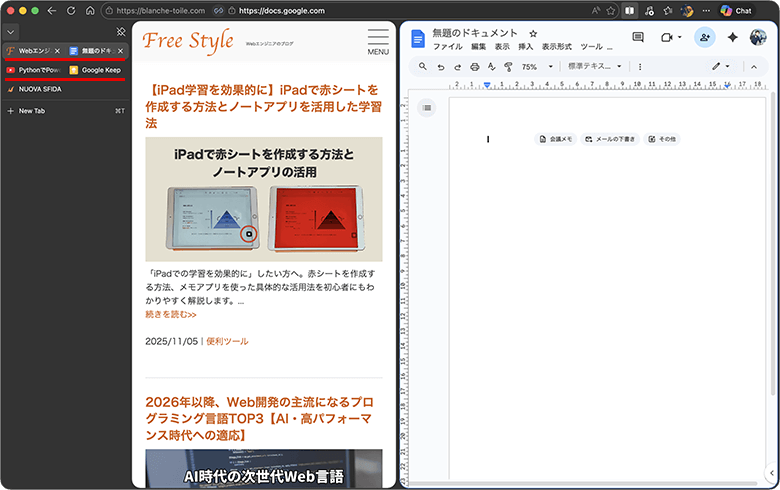Open the comment history icon
The height and width of the screenshot is (490, 780).
coord(637,37)
